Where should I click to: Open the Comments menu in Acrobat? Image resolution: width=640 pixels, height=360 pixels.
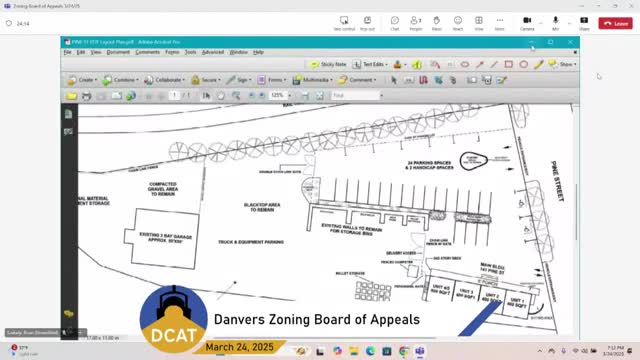pyautogui.click(x=147, y=52)
